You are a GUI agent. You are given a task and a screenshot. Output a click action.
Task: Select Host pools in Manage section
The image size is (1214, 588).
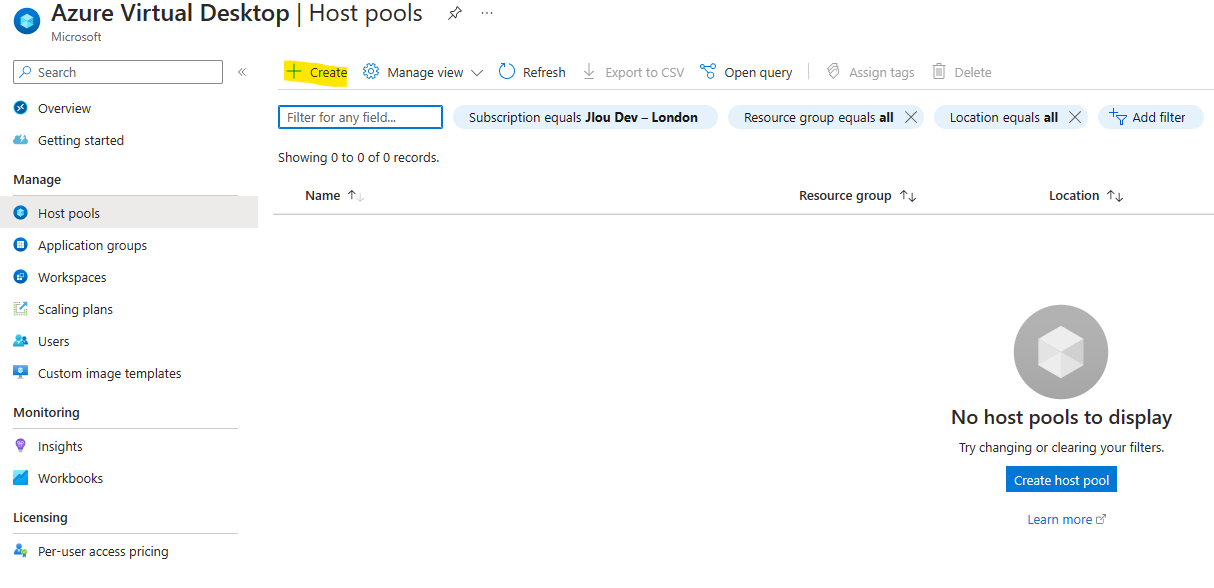69,213
